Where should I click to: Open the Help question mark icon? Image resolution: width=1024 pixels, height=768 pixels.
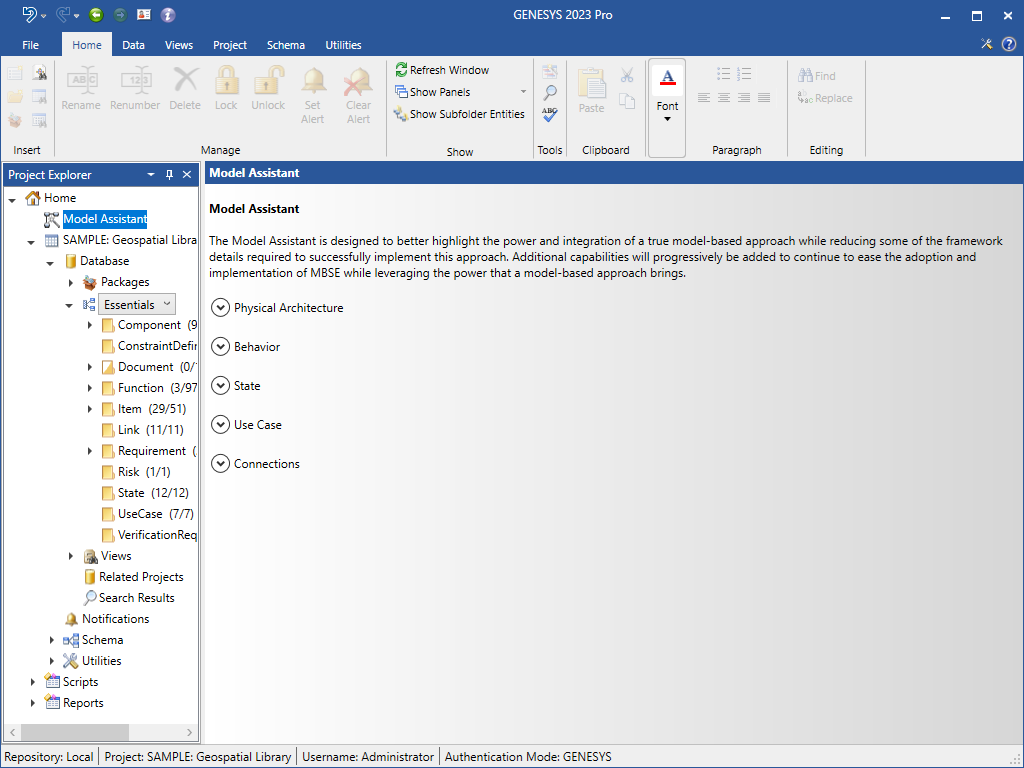coord(1009,44)
